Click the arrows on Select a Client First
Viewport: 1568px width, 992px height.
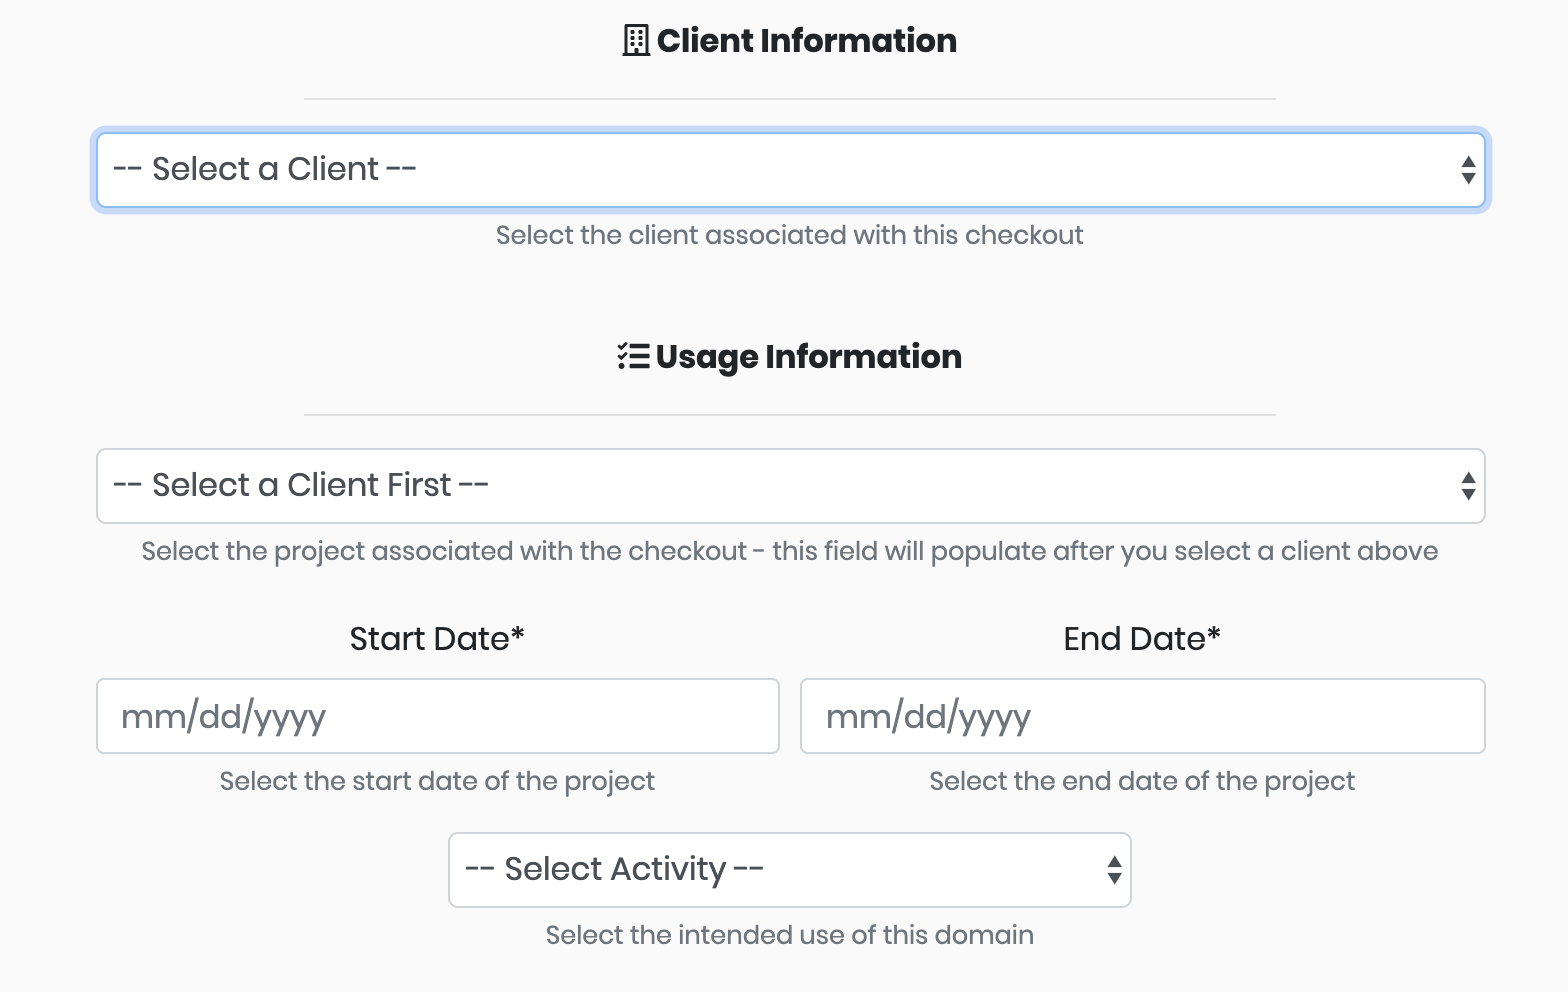click(x=1467, y=486)
